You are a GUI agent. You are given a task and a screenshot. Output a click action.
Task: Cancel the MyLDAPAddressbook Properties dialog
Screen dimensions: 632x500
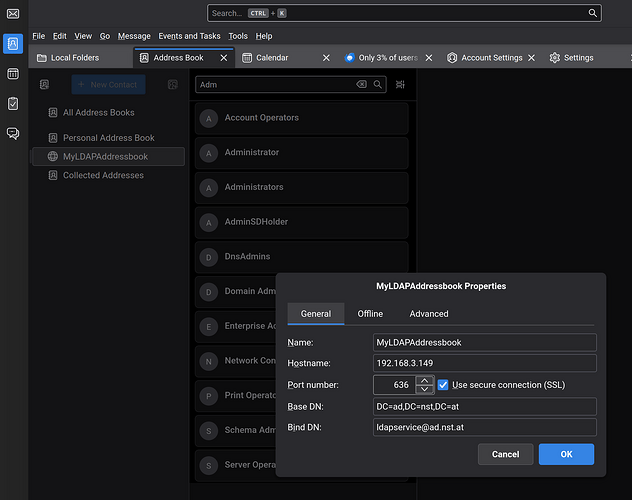[505, 454]
